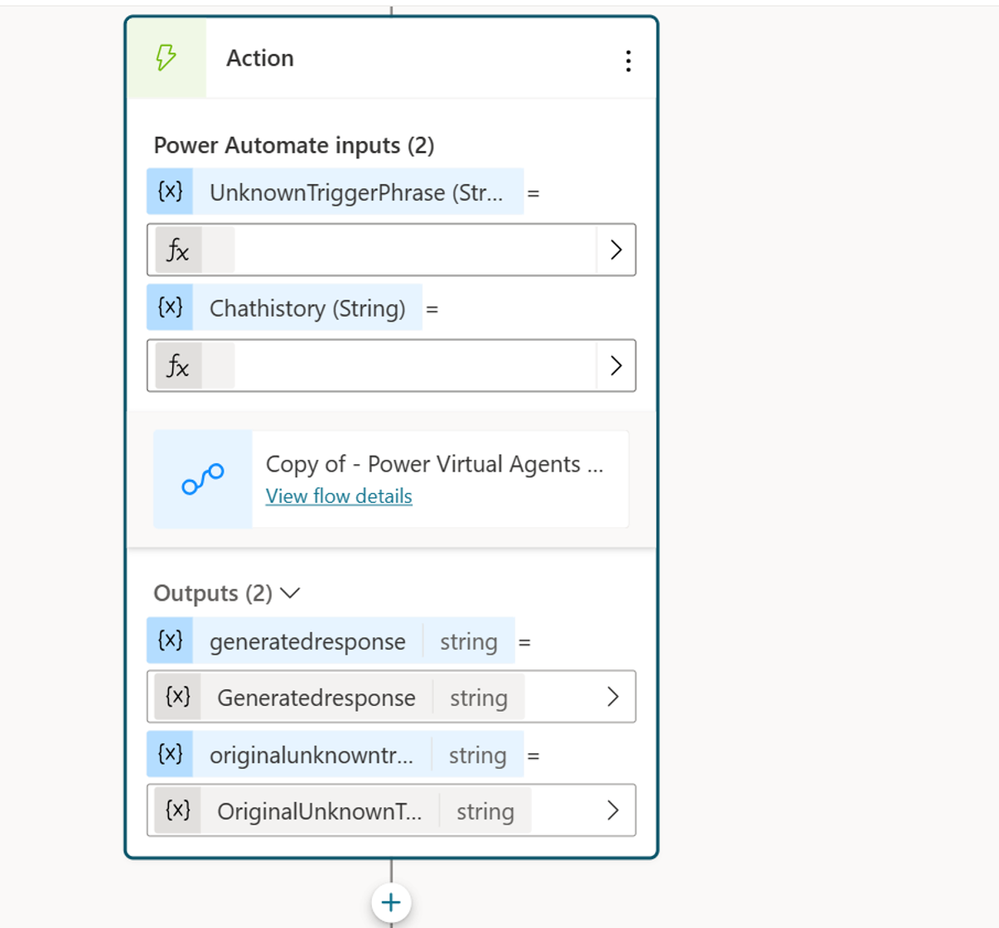
Task: Open View flow details link
Action: pos(339,496)
